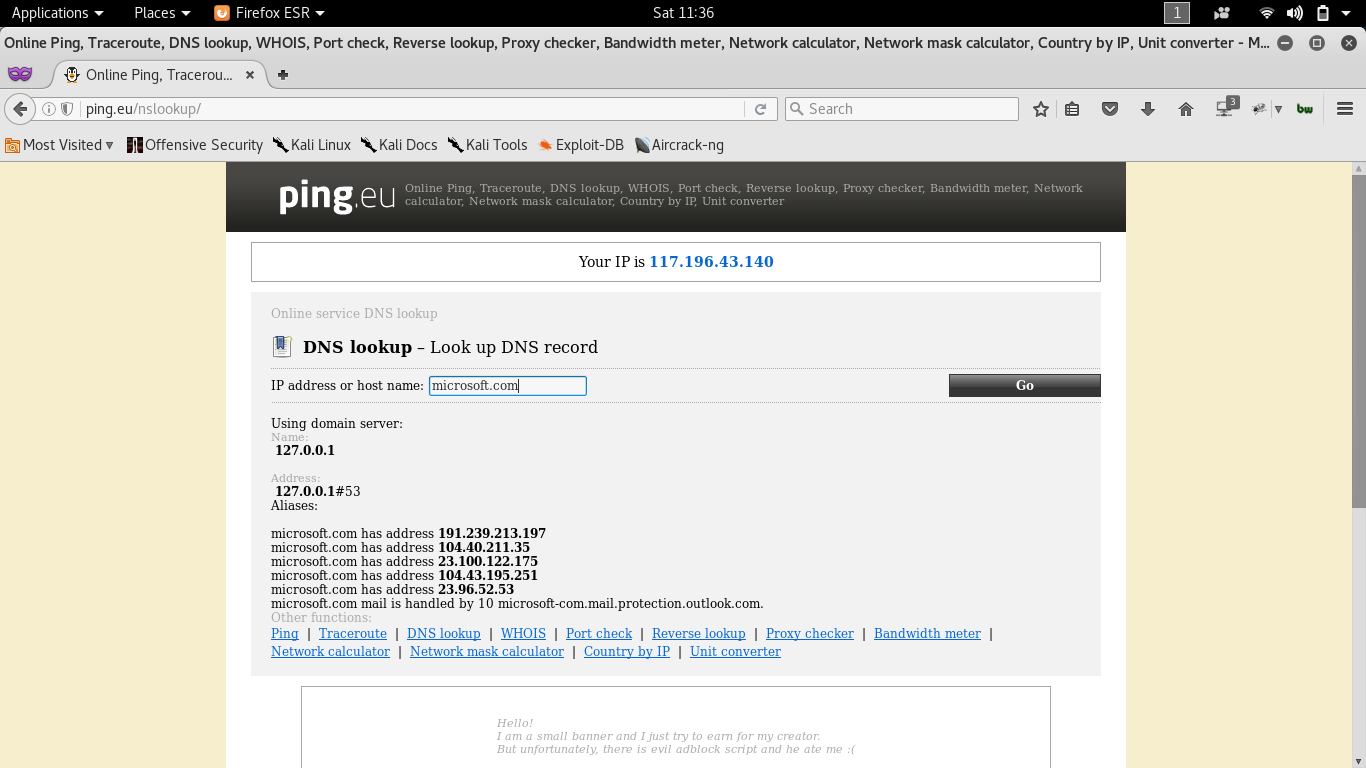Close the Online Ping tab
This screenshot has height=768, width=1366.
(249, 75)
